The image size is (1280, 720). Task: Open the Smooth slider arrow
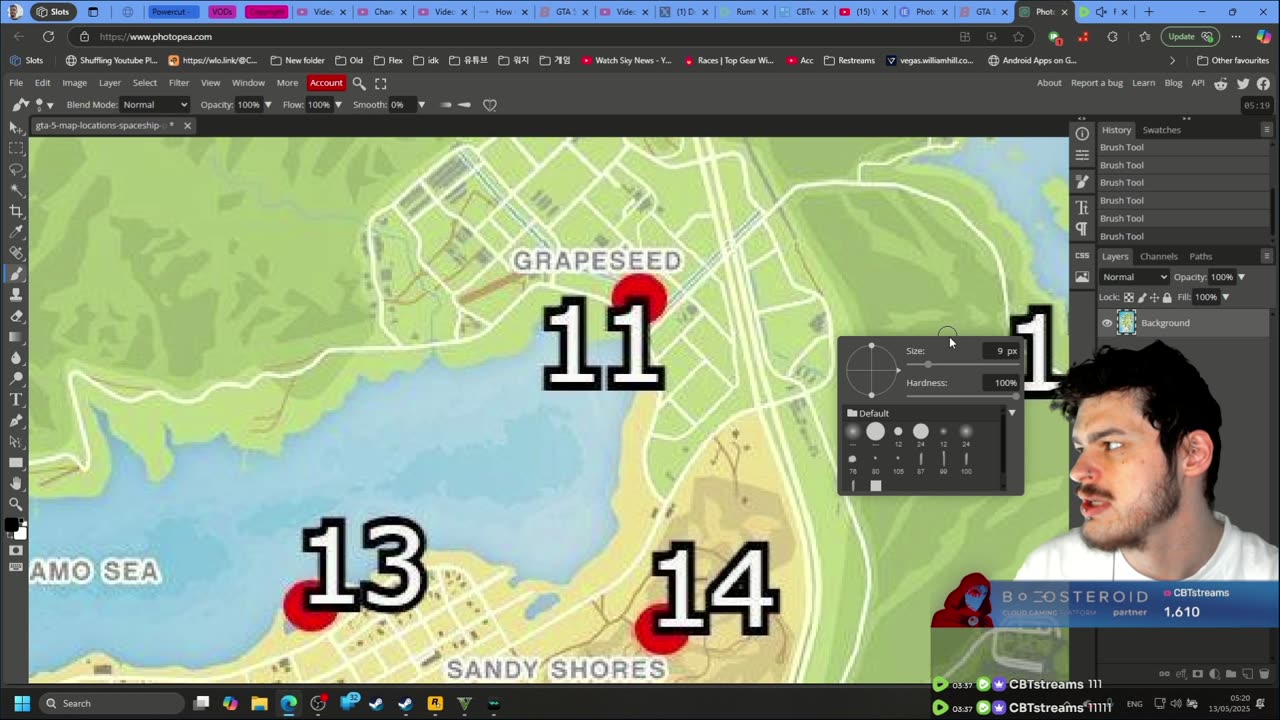pyautogui.click(x=421, y=105)
